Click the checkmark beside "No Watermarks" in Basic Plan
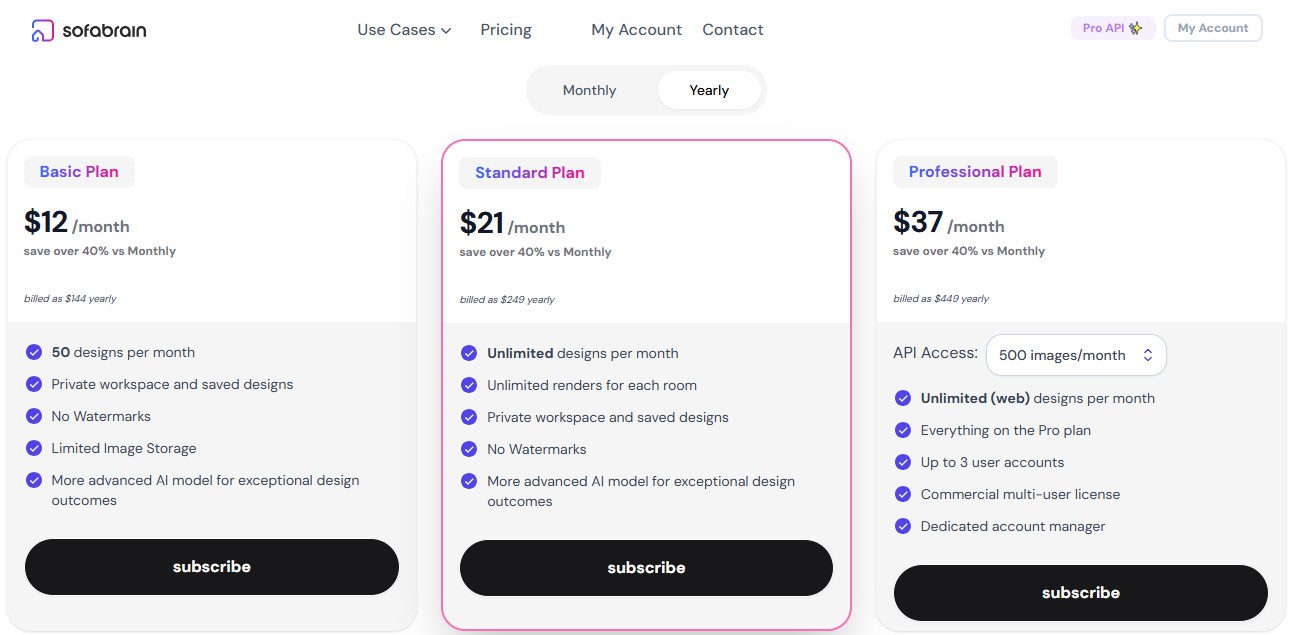This screenshot has width=1301, height=635. coord(33,416)
